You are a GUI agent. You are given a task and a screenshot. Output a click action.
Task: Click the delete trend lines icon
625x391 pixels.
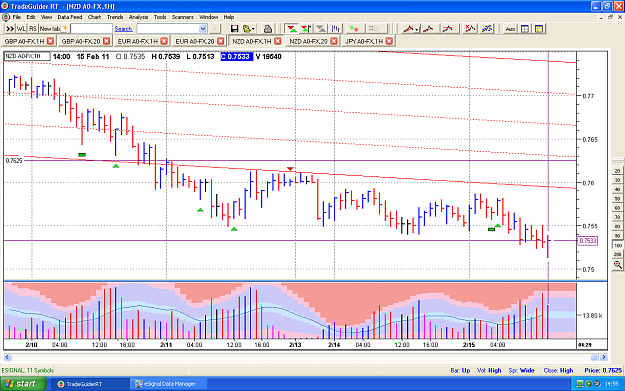point(470,29)
